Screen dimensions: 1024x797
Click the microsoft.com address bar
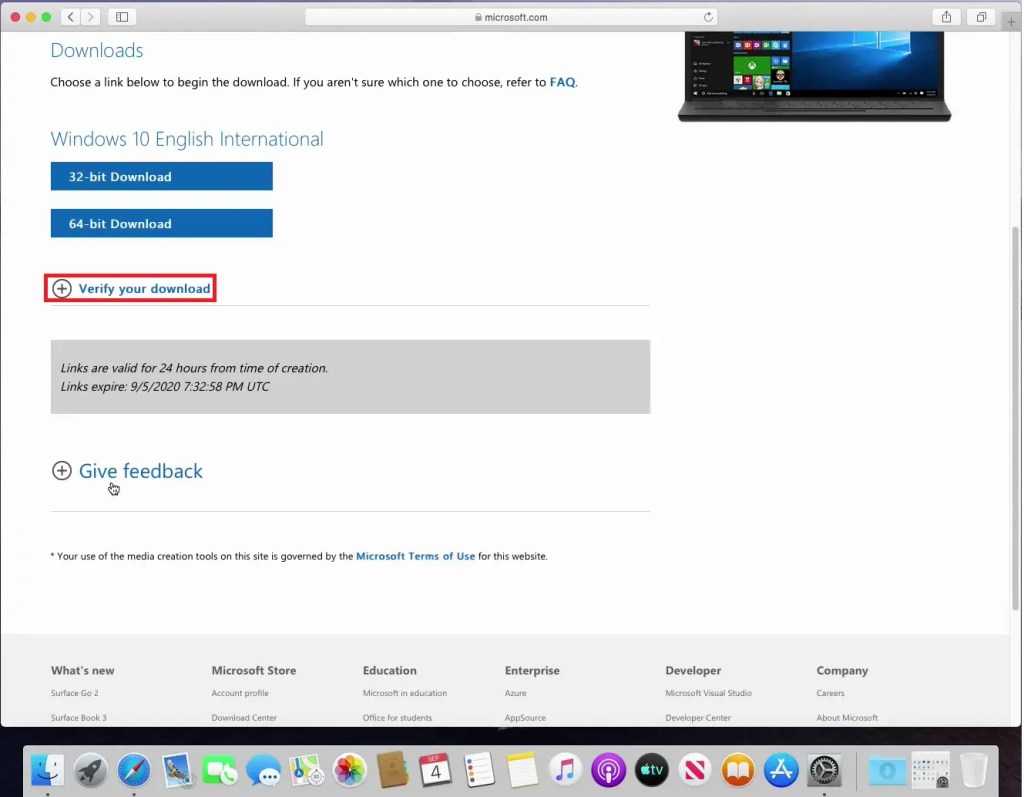[x=510, y=17]
